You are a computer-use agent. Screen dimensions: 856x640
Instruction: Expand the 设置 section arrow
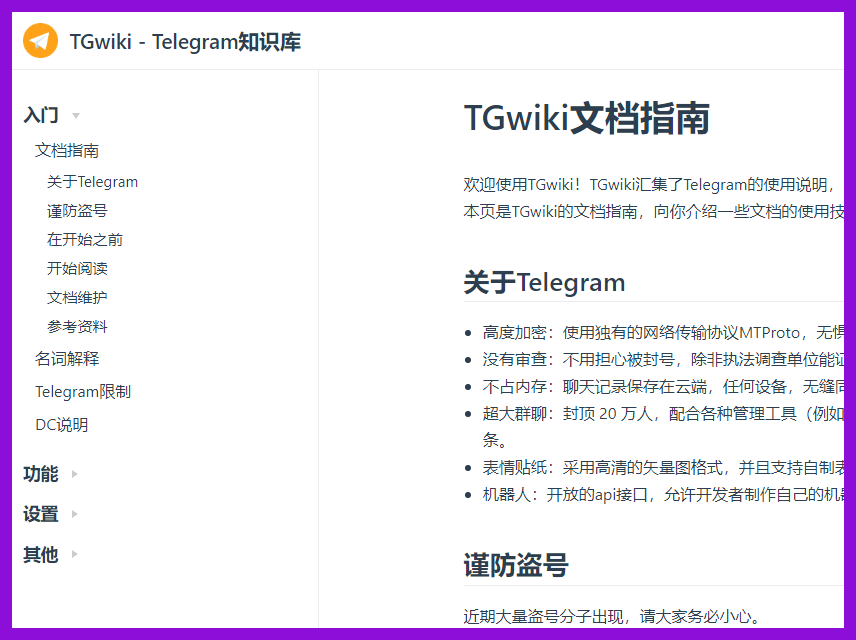click(x=75, y=514)
